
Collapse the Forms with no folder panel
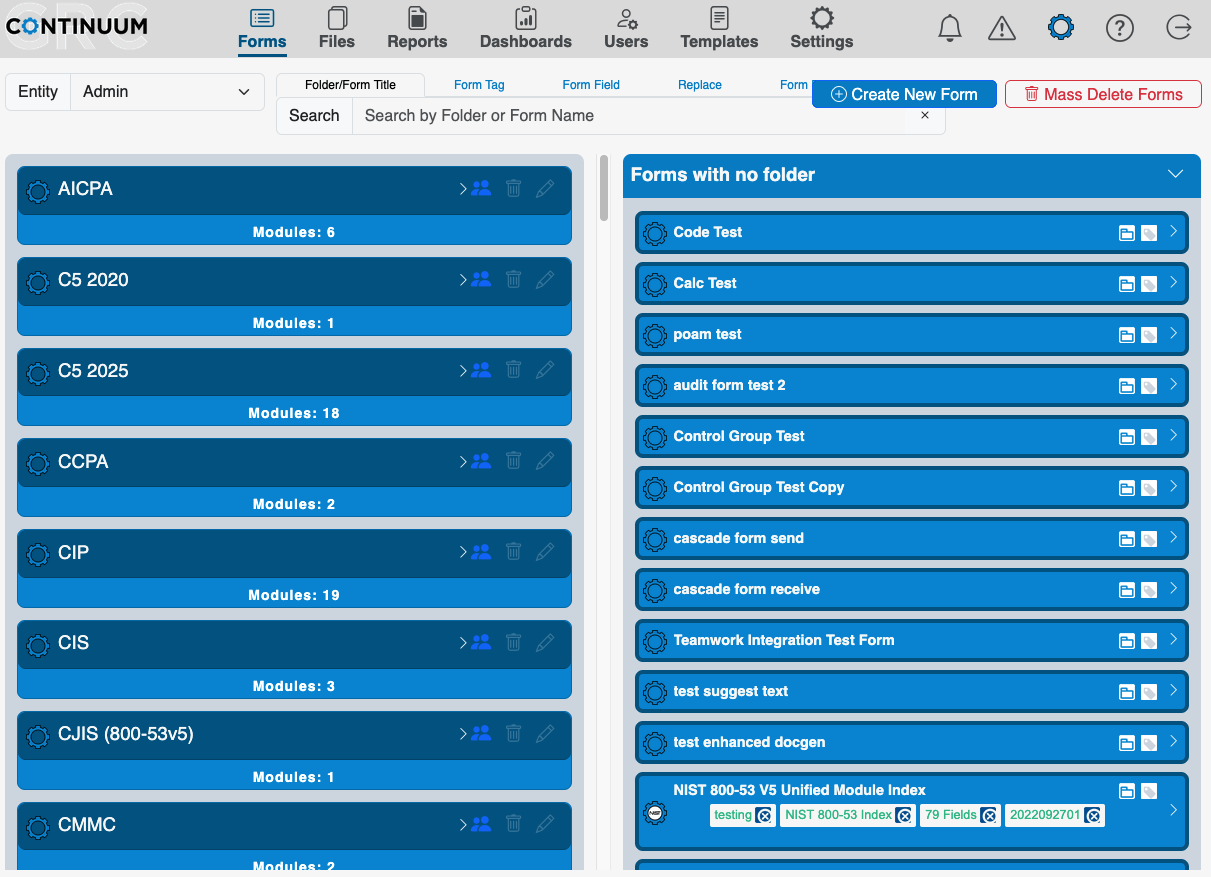(x=1176, y=174)
